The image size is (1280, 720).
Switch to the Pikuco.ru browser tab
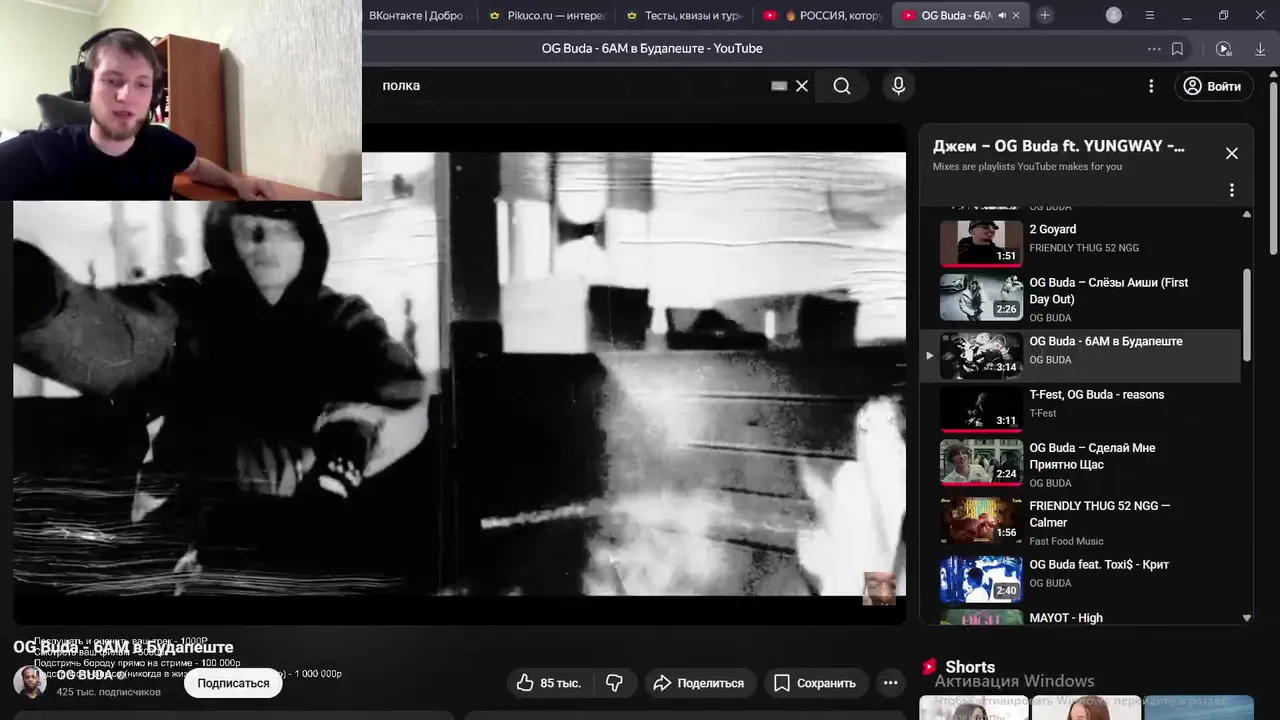548,15
